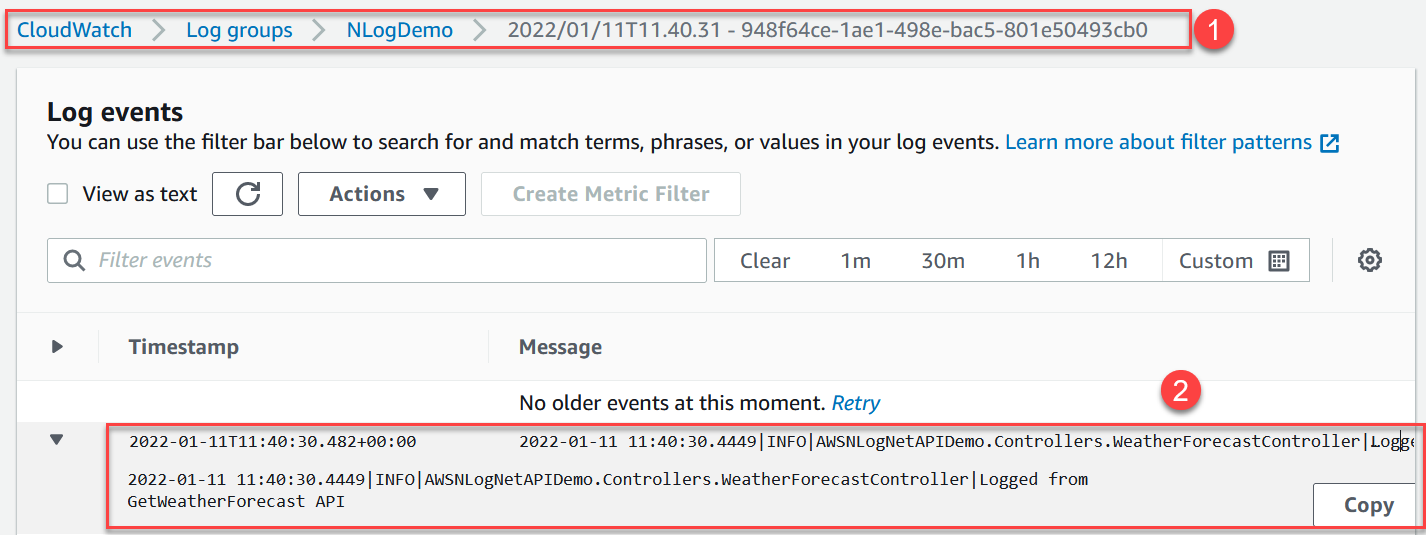
Task: Open the log events settings gear
Action: [1369, 260]
